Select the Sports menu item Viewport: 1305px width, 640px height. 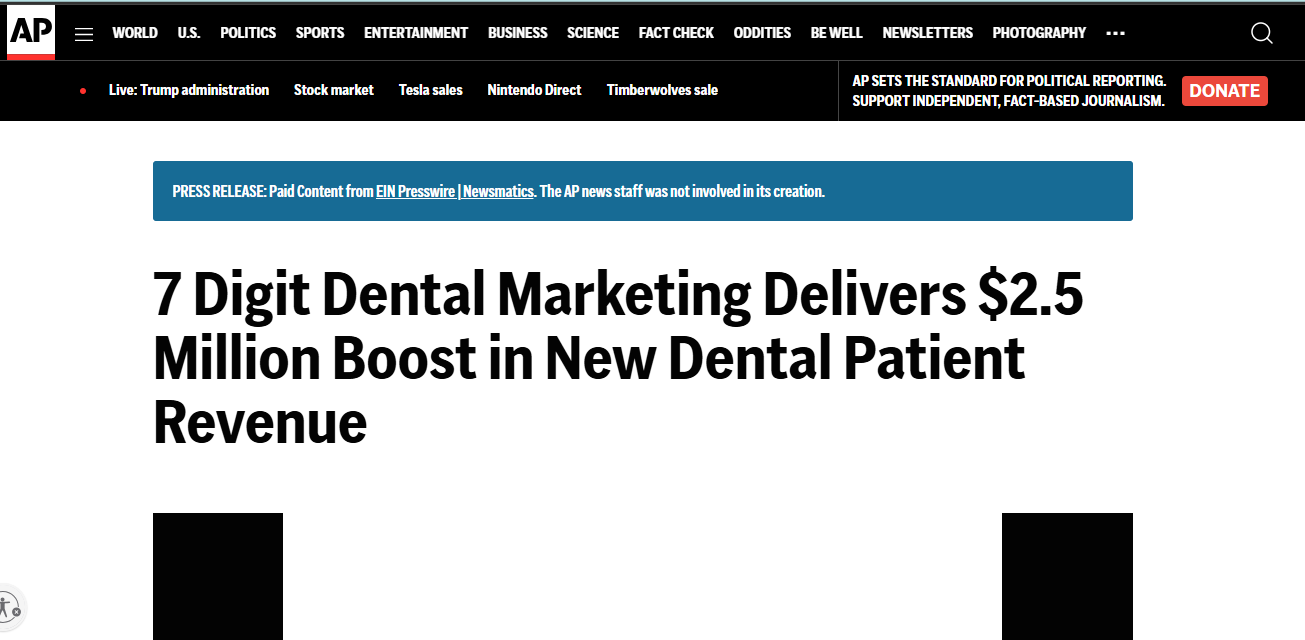(320, 33)
